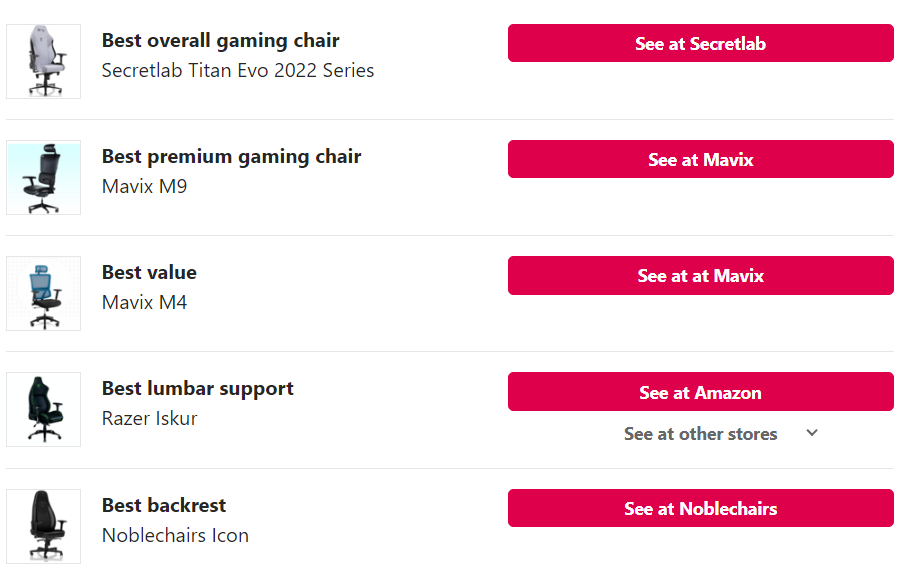Open the Best overall gaming chair heading
Image resolution: width=903 pixels, height=580 pixels.
[x=221, y=41]
